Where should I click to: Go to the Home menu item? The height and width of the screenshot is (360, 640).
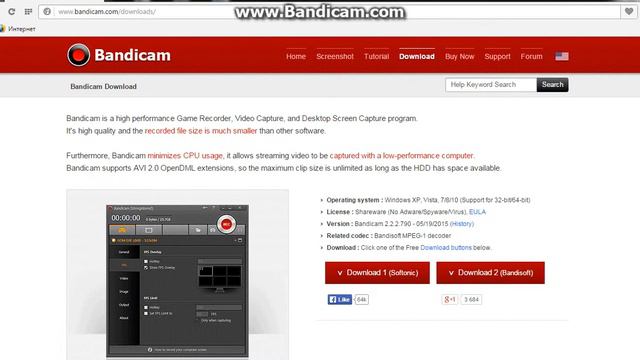tap(296, 56)
